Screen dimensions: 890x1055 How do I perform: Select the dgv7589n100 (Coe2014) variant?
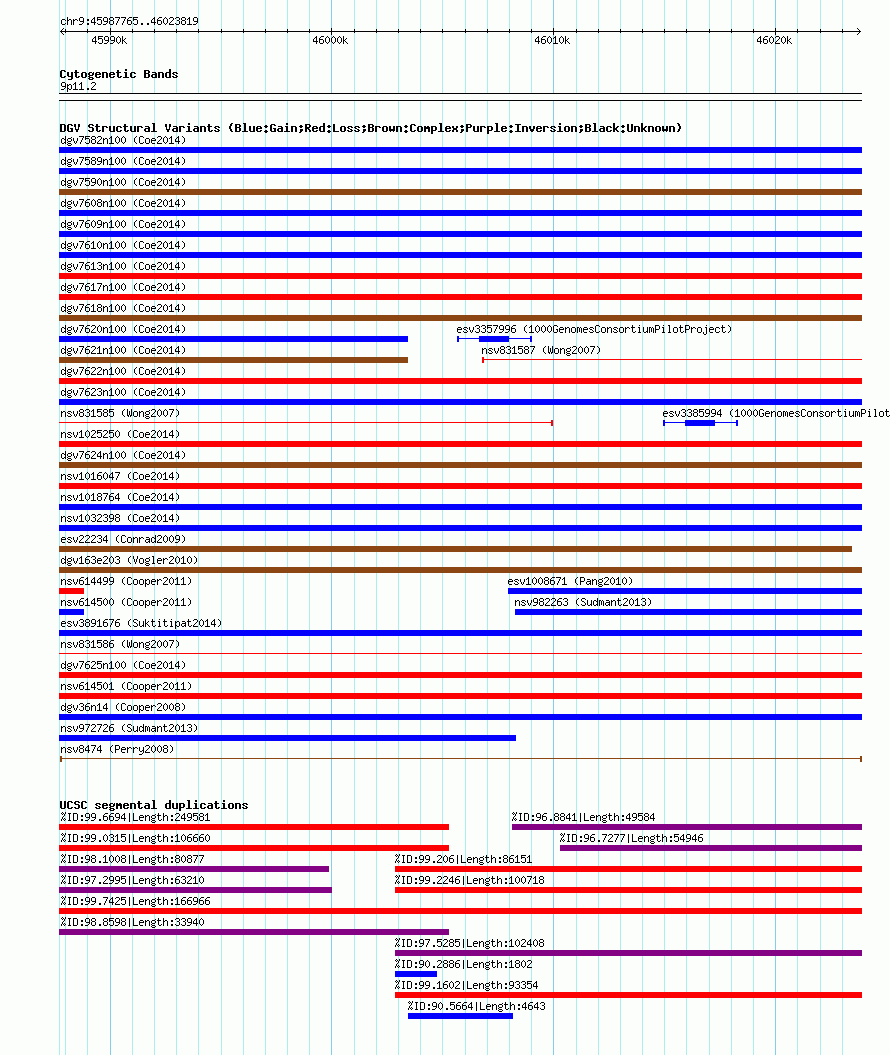(x=123, y=161)
